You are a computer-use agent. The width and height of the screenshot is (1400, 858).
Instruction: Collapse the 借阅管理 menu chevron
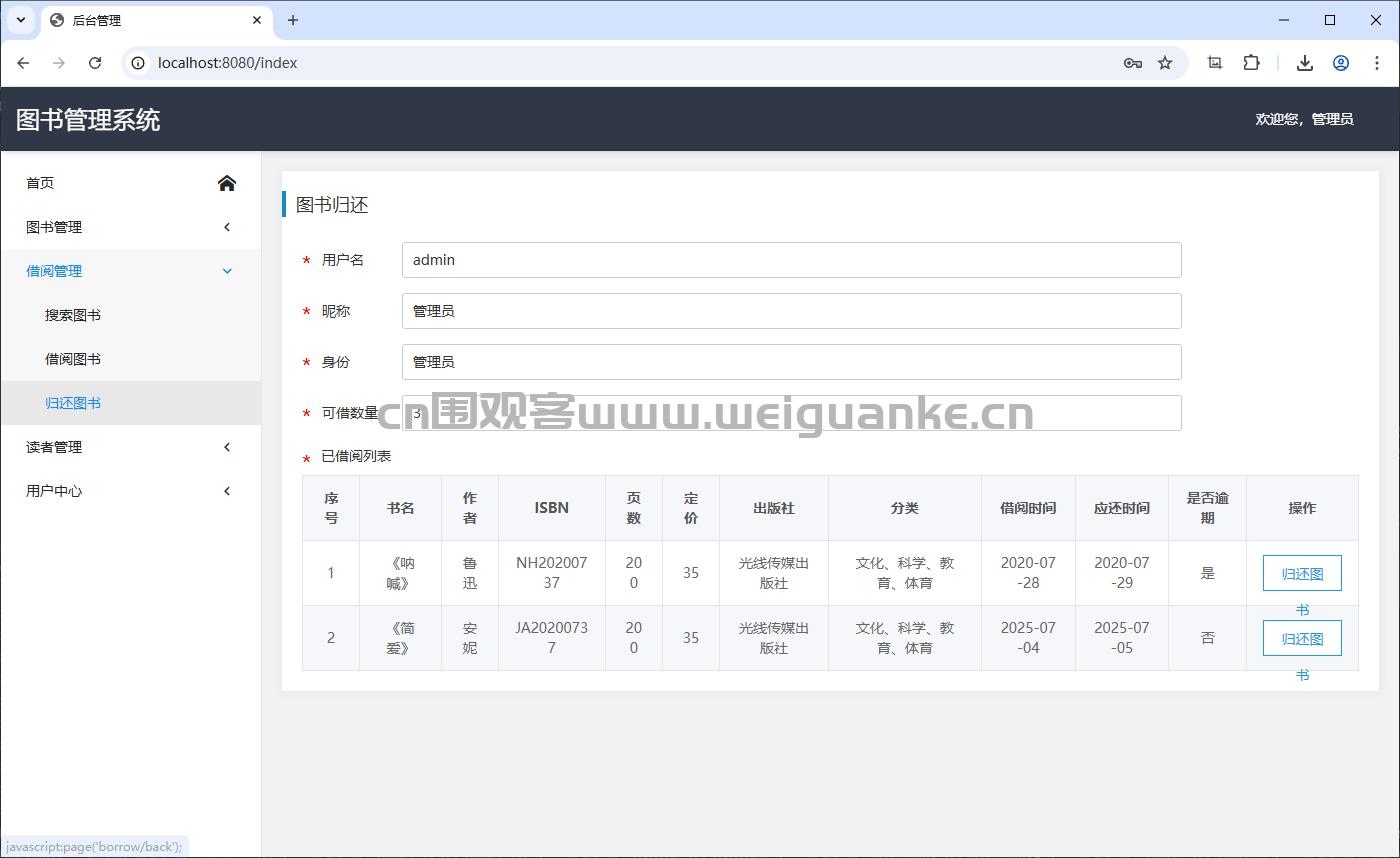227,271
